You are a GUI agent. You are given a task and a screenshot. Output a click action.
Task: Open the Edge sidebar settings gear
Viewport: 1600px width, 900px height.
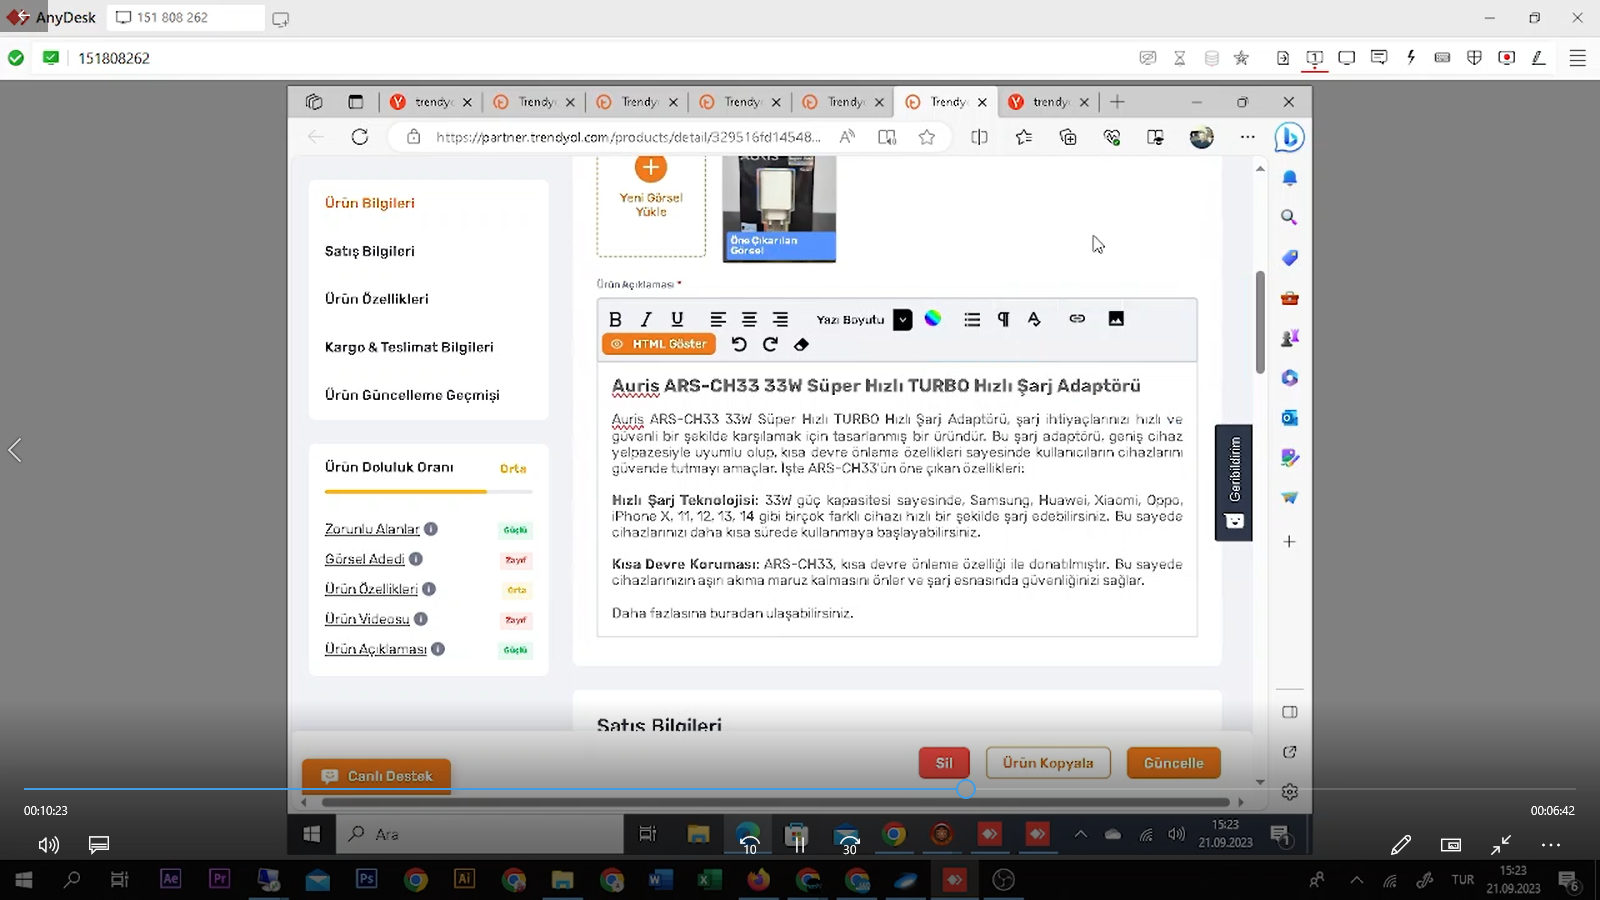tap(1290, 792)
